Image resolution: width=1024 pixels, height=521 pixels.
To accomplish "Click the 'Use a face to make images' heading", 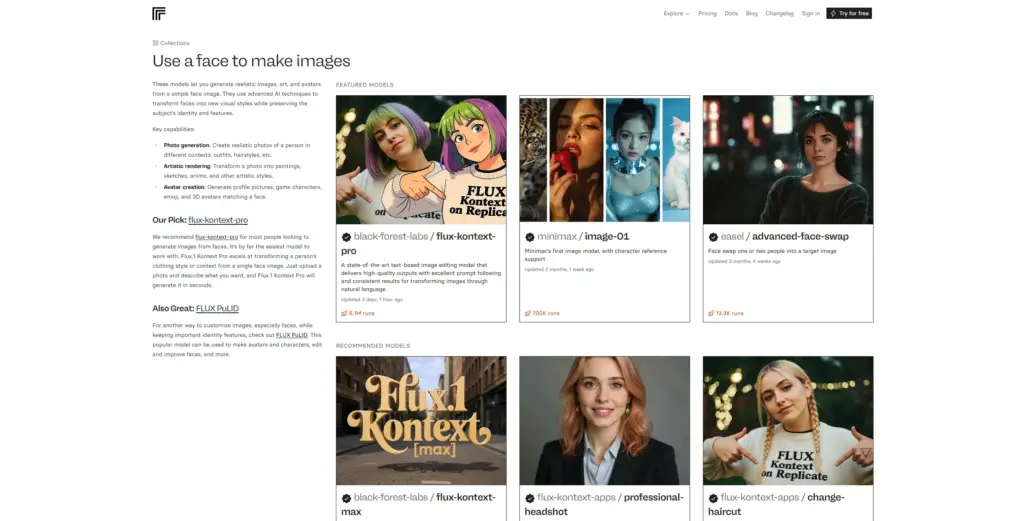I will point(251,61).
